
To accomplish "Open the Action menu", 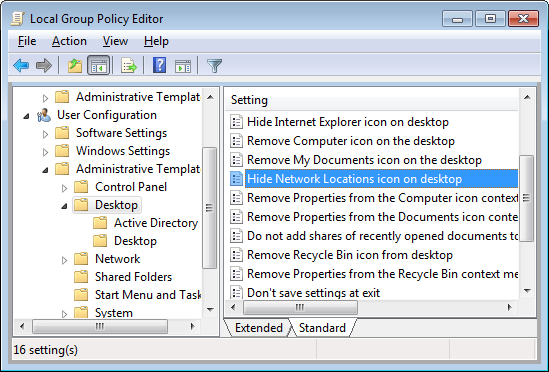I will click(x=69, y=41).
